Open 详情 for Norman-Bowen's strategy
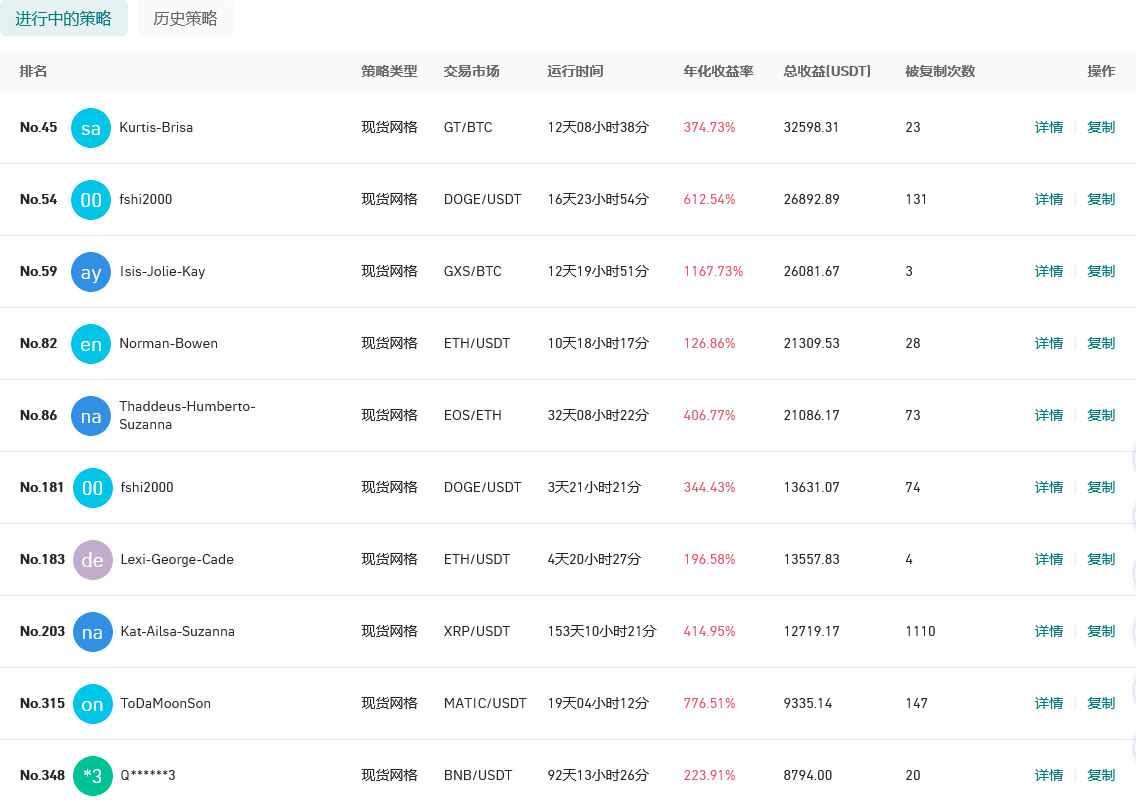This screenshot has width=1136, height=805. (x=1048, y=343)
